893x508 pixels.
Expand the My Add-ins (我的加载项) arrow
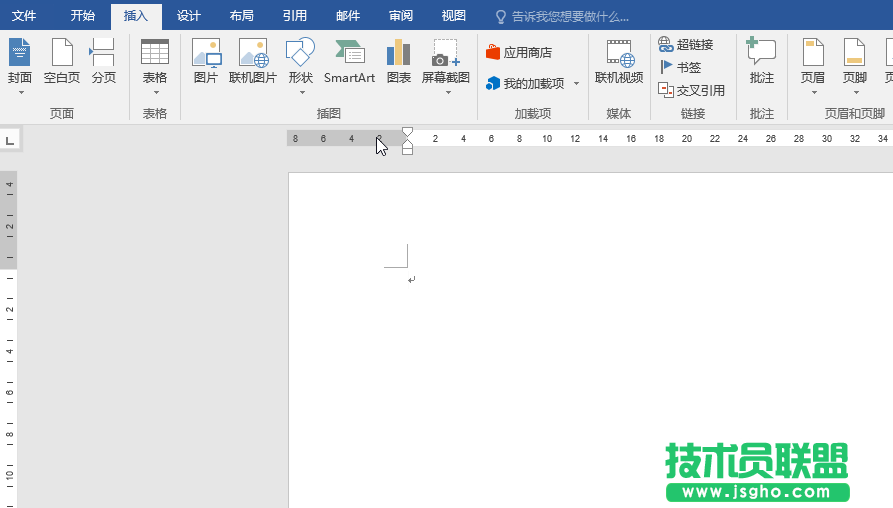pos(576,84)
